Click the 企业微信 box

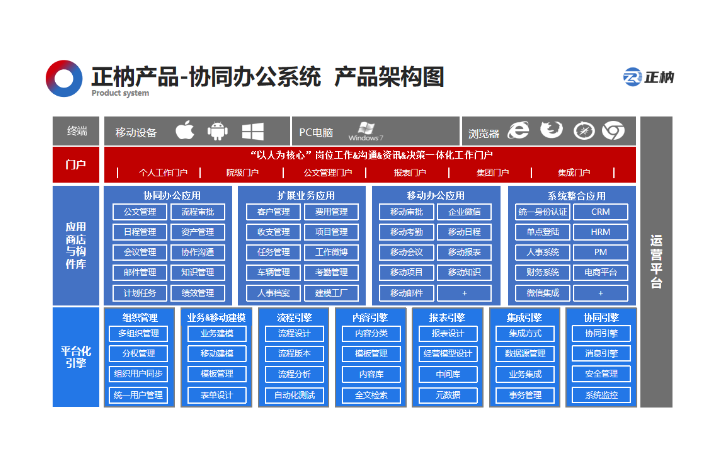point(464,212)
